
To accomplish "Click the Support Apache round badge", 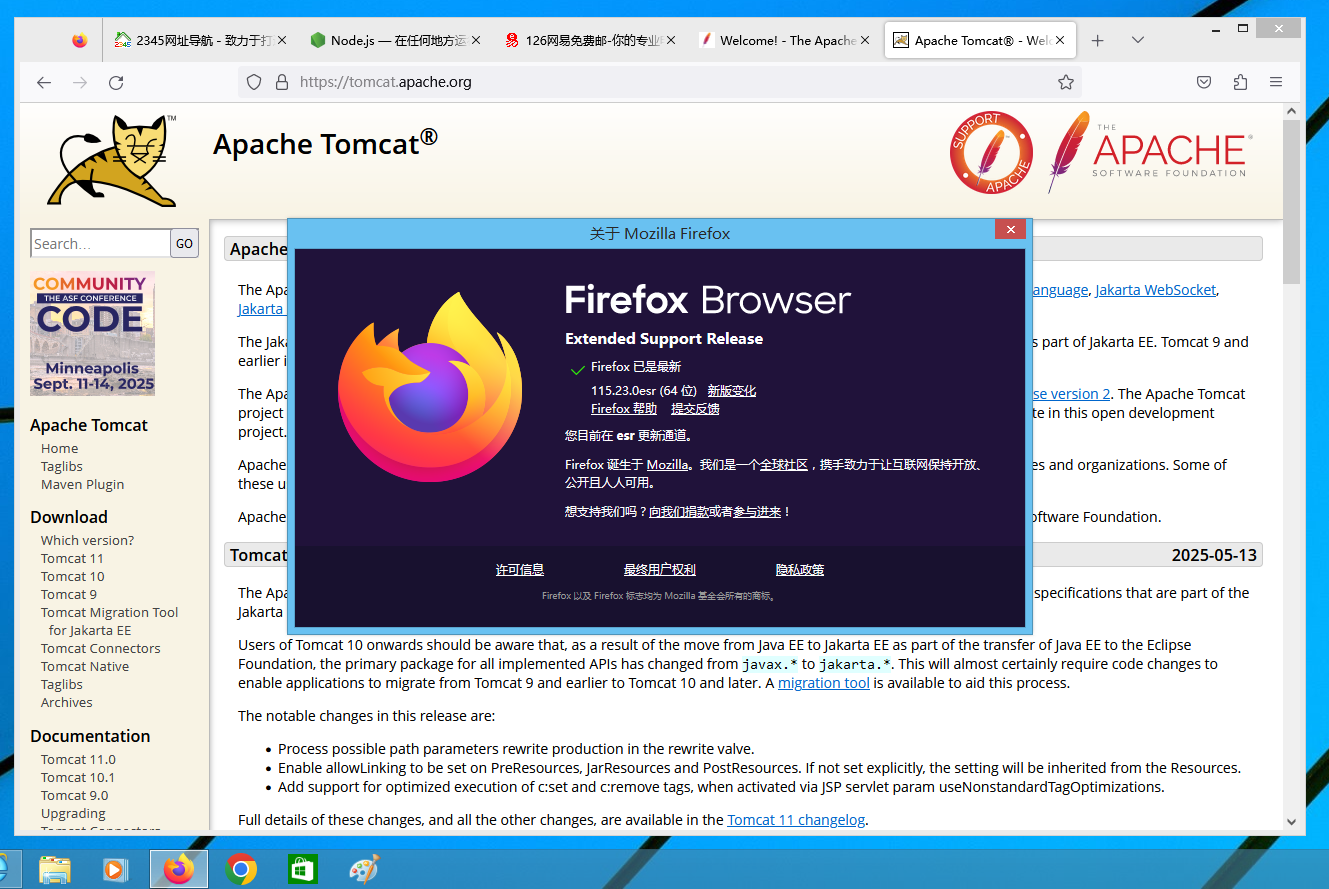I will coord(991,153).
